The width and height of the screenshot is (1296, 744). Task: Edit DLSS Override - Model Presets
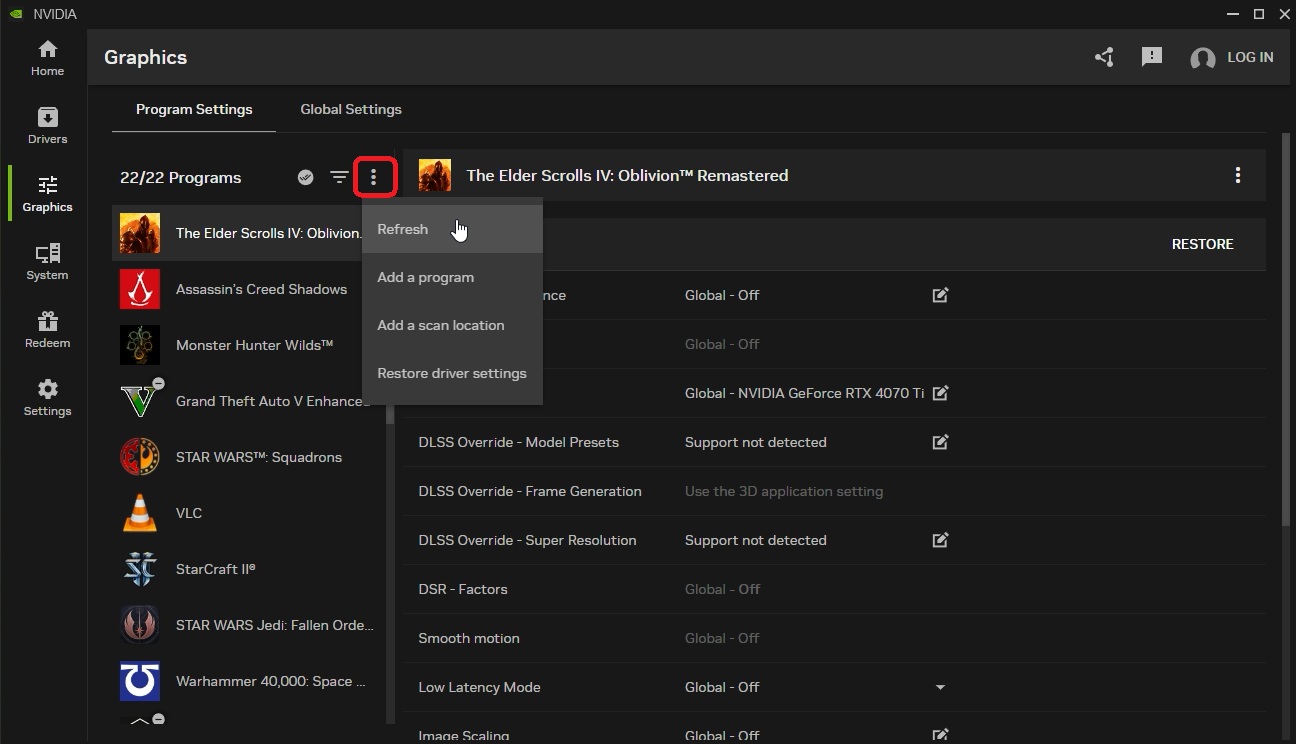940,442
